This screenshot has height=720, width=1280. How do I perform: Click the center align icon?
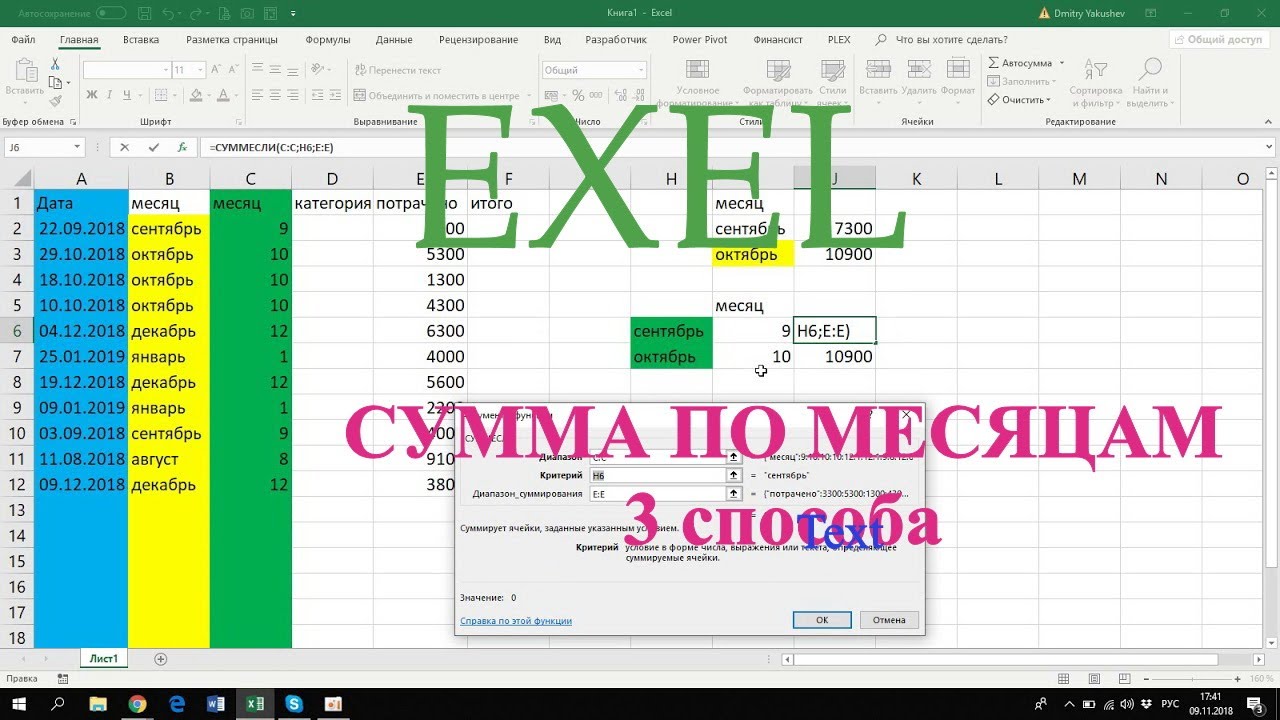pyautogui.click(x=276, y=95)
